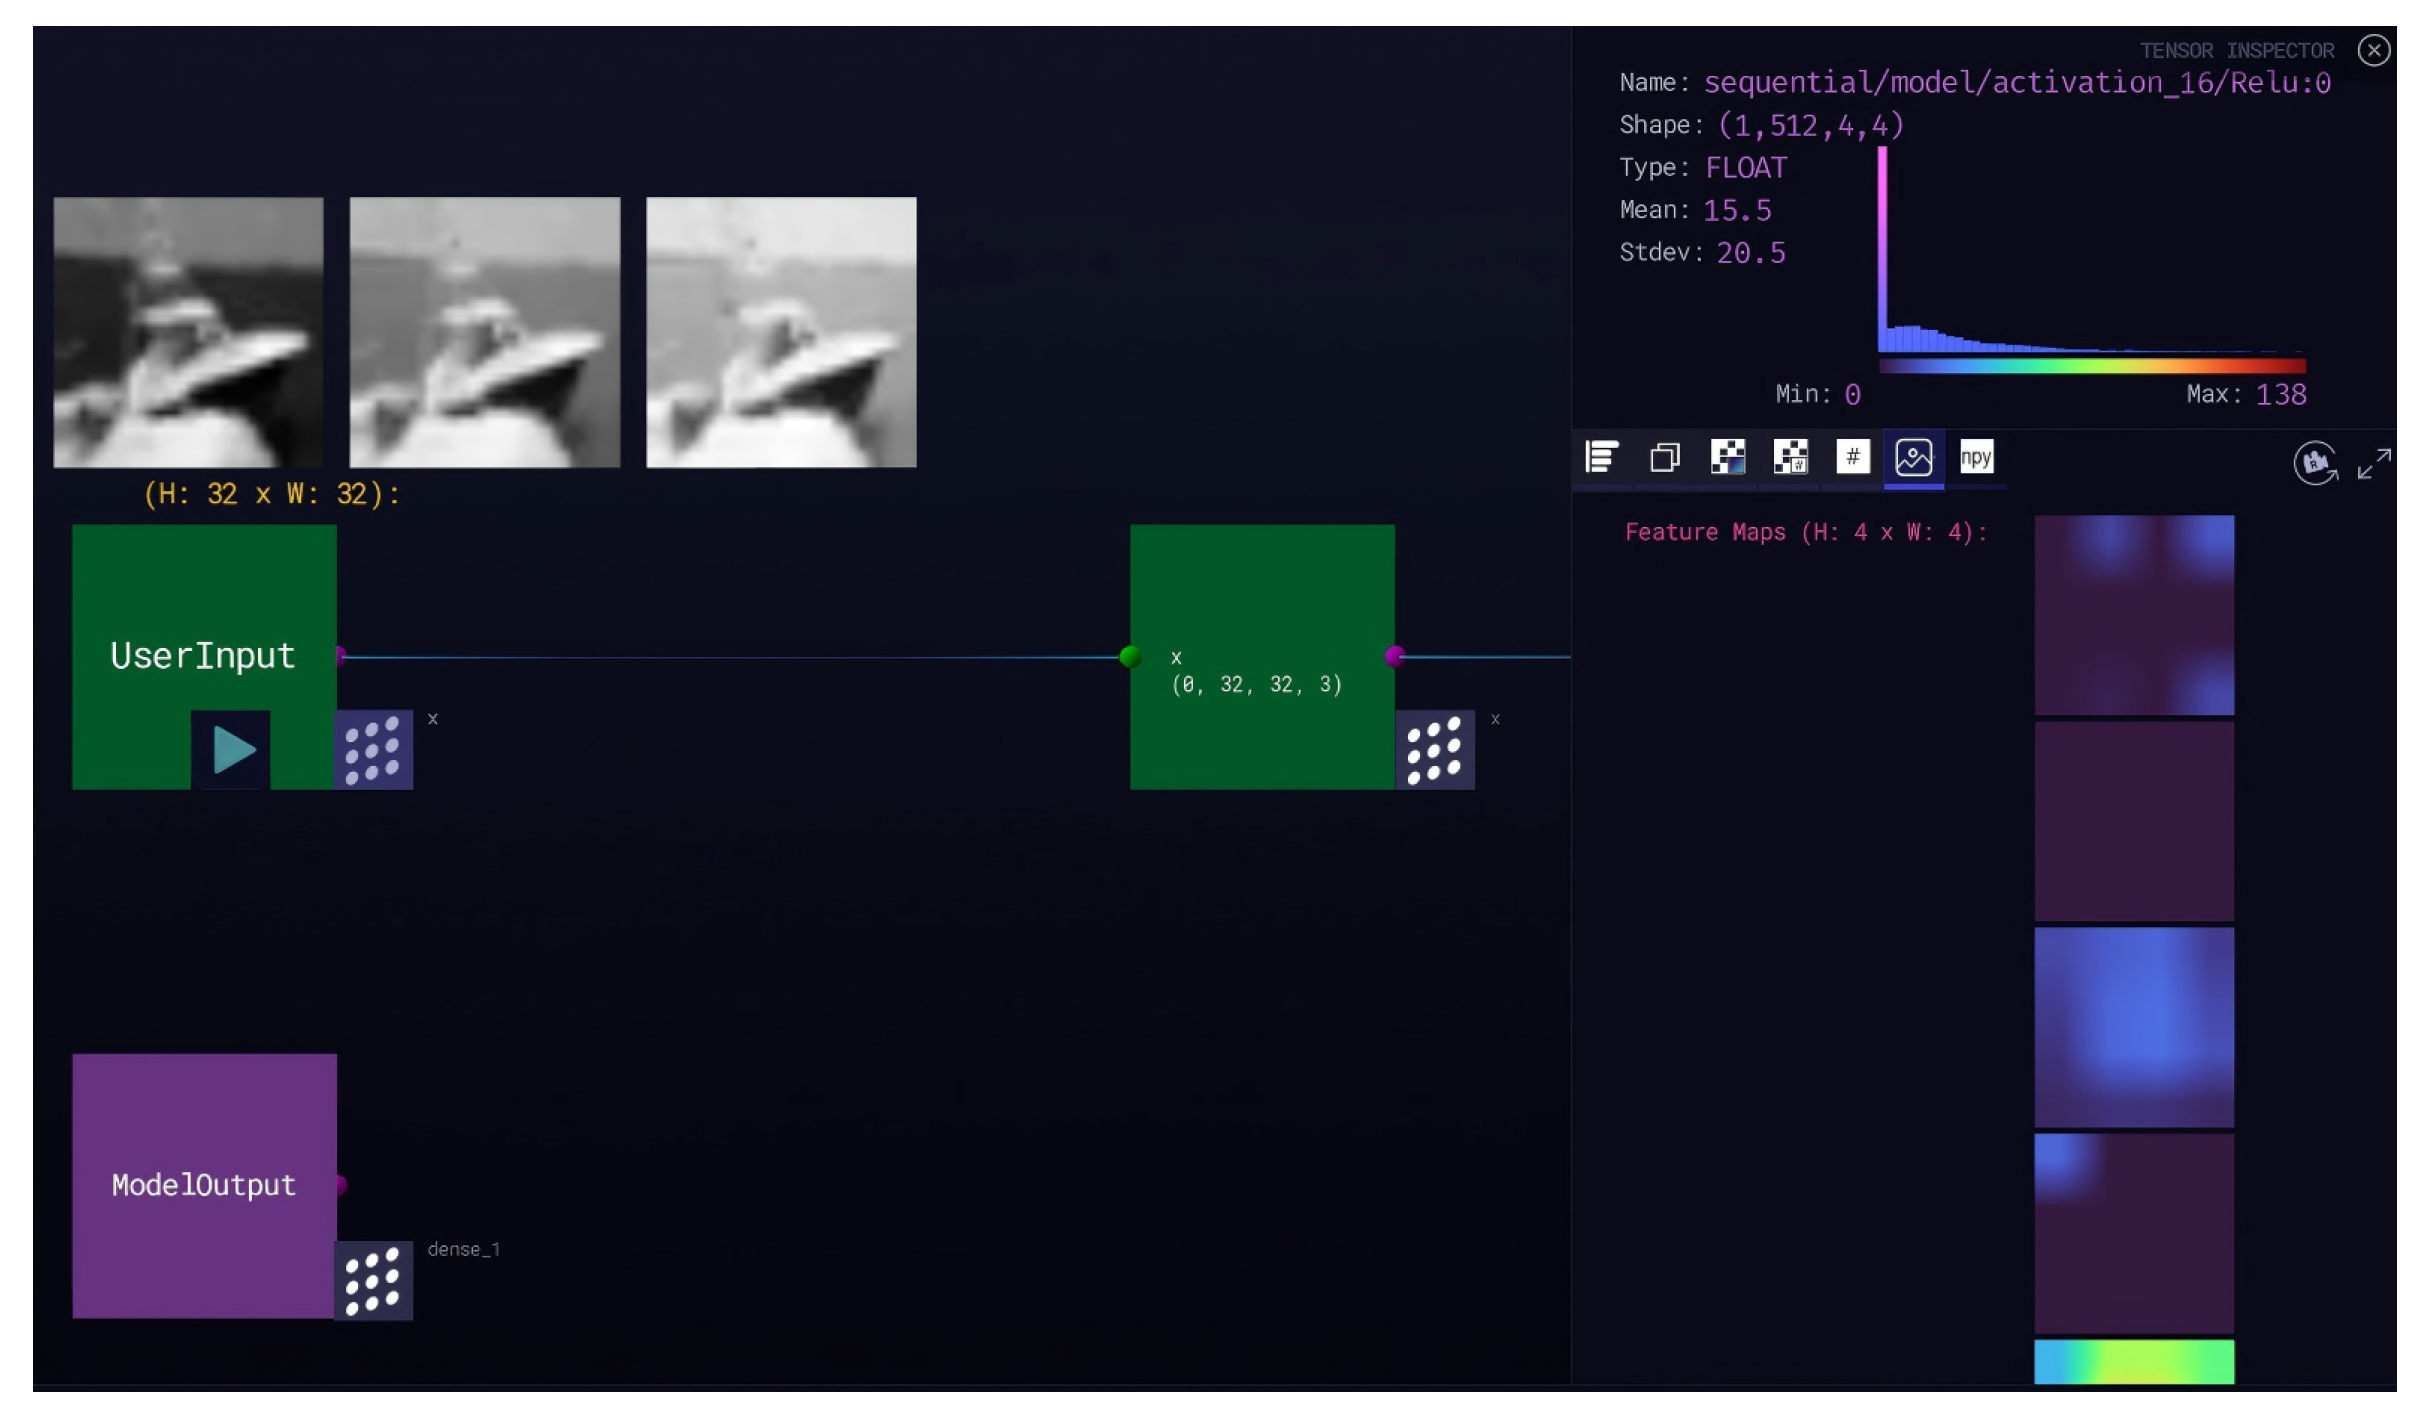Open the middle input channel thumbnail
2421x1420 pixels.
click(x=485, y=332)
